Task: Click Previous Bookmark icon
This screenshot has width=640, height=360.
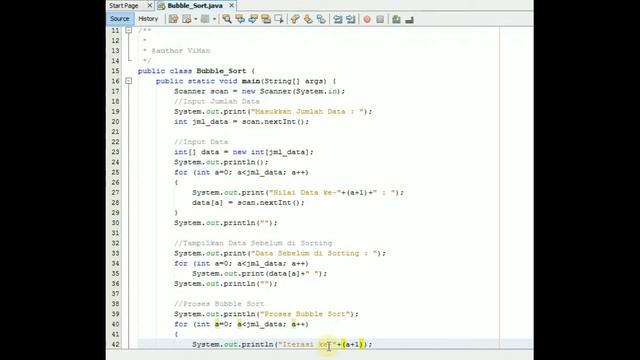Action: pyautogui.click(x=295, y=19)
